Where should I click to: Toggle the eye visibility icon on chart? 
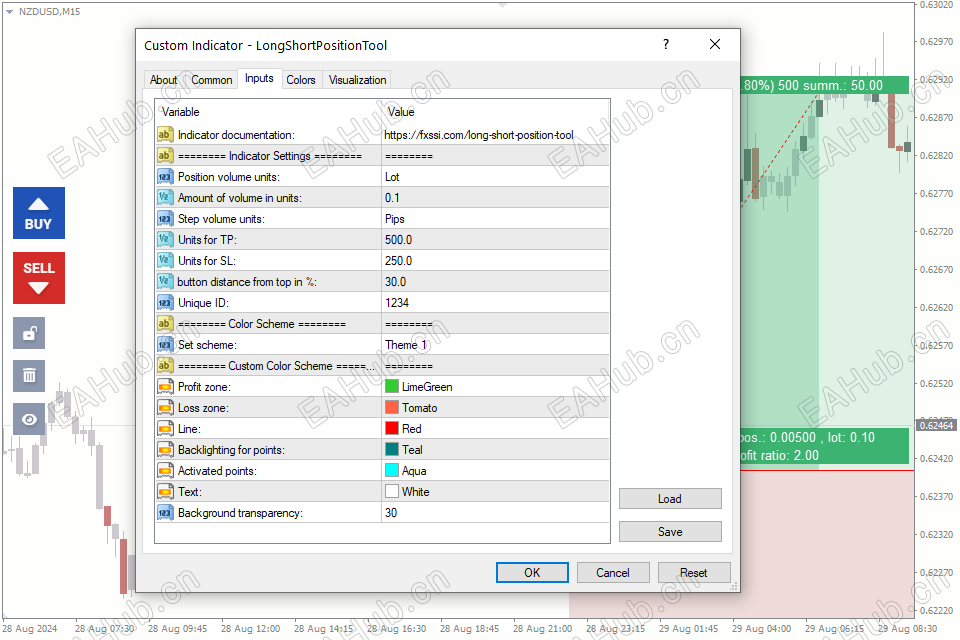click(x=29, y=419)
